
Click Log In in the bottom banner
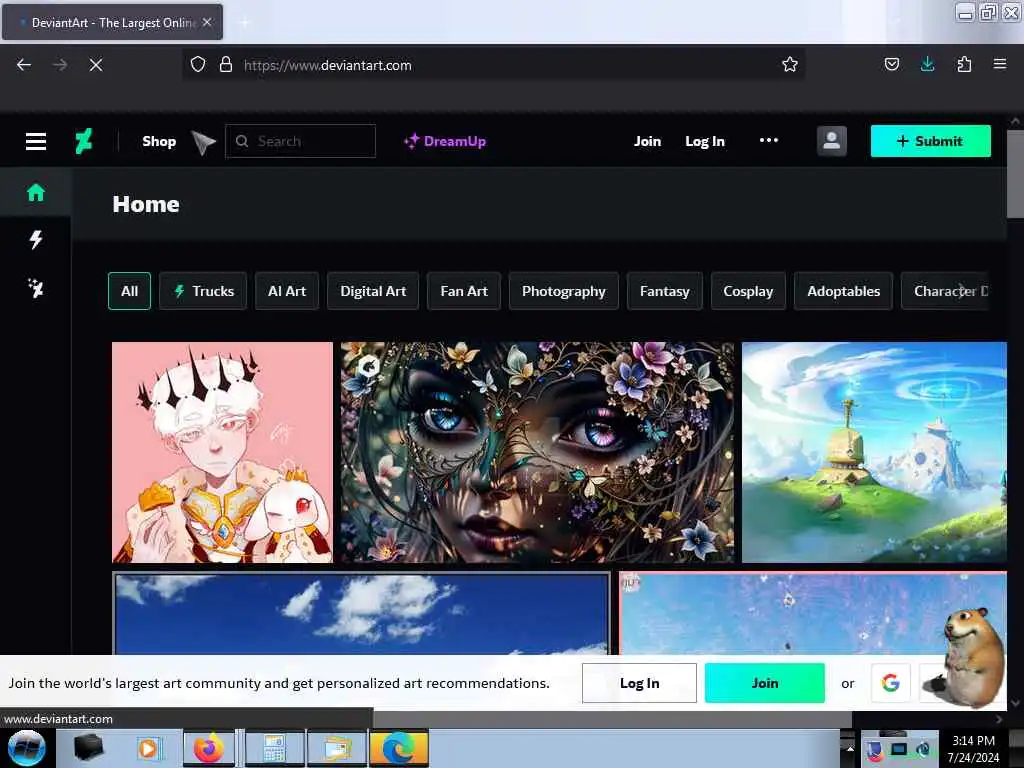(x=639, y=683)
